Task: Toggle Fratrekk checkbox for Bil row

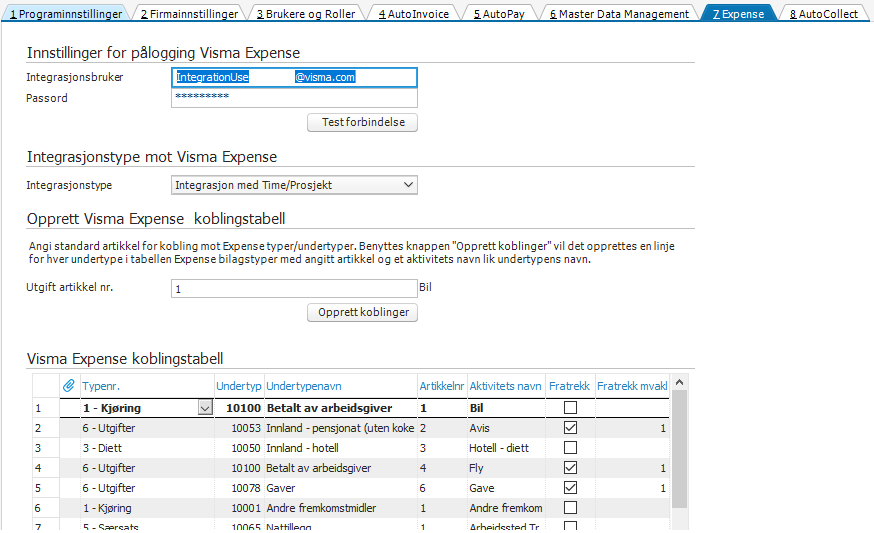Action: coord(570,408)
